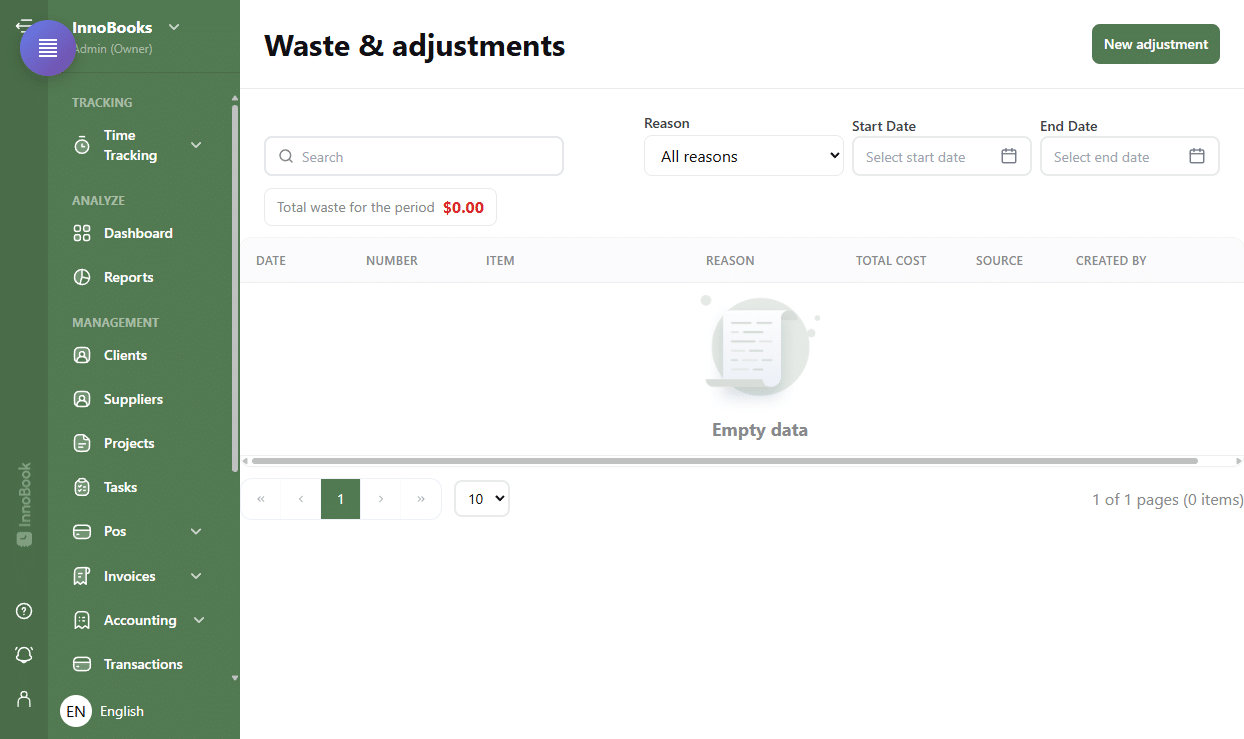Click the Accounting ledger icon
Viewport: 1244px width, 739px height.
(x=82, y=620)
